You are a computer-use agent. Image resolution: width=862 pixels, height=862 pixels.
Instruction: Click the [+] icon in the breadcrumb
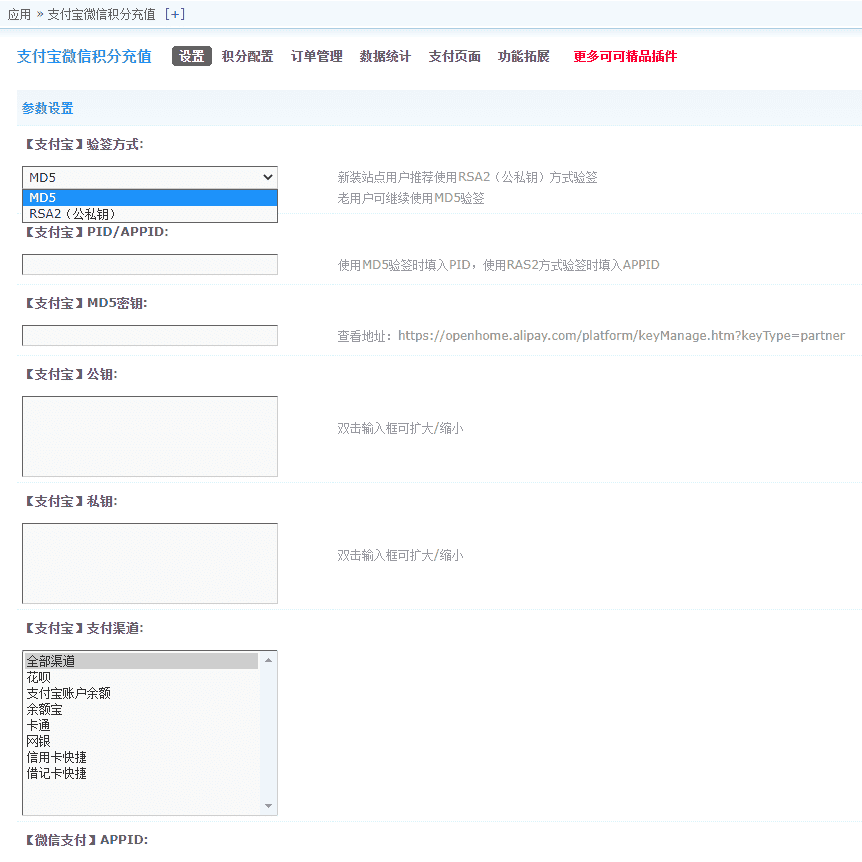click(x=175, y=14)
